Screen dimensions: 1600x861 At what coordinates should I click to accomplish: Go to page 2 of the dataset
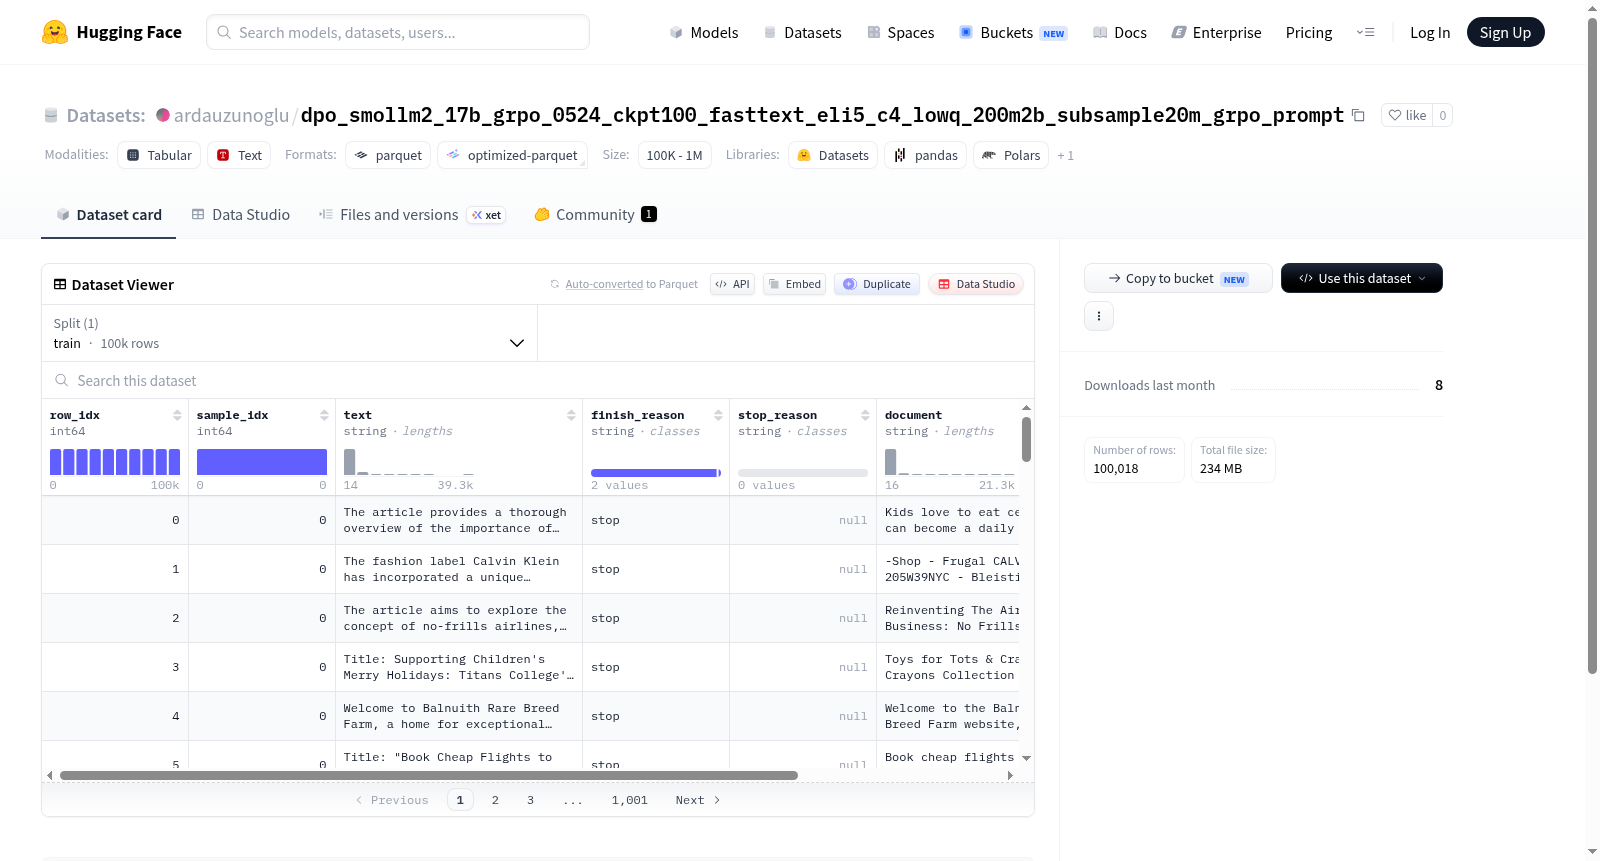[495, 800]
